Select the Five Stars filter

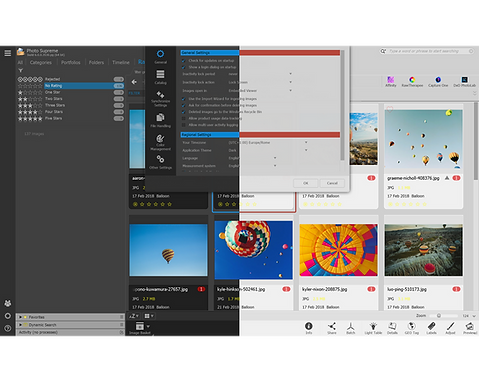tap(70, 118)
